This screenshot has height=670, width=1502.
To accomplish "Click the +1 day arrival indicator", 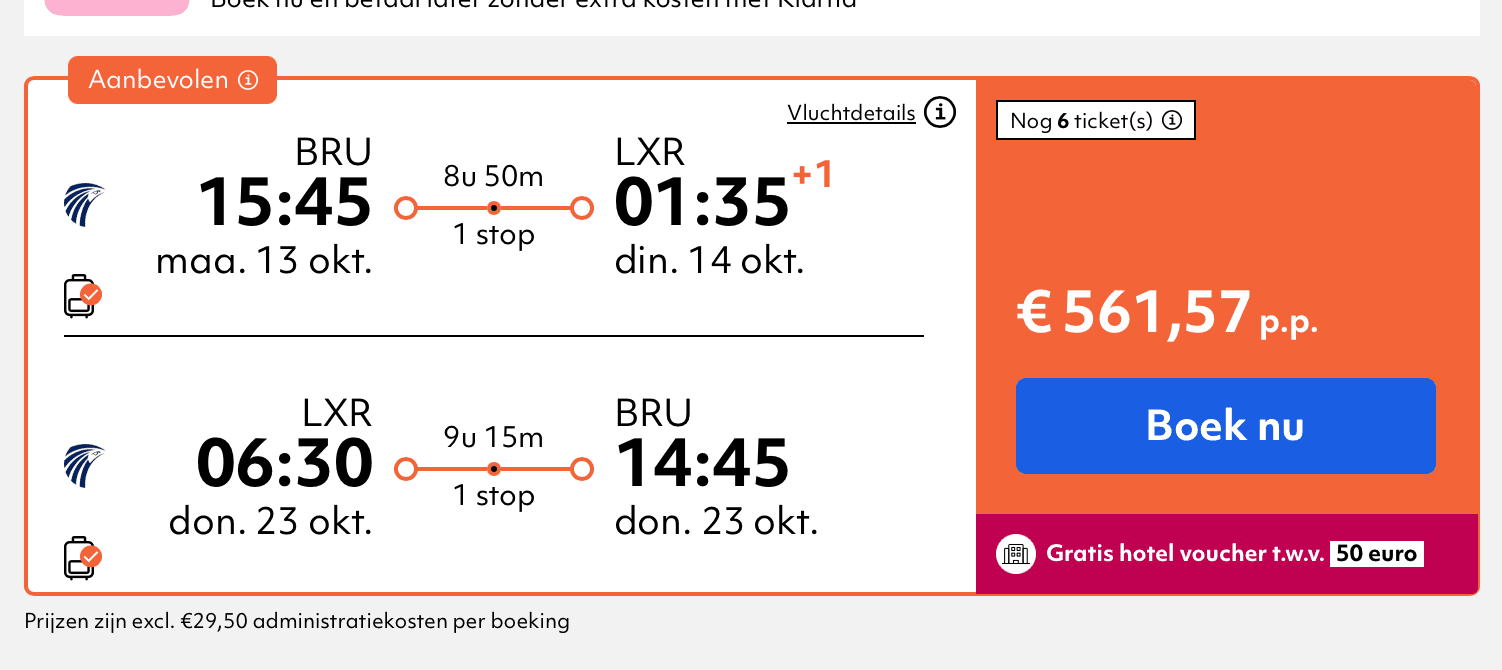I will 812,176.
